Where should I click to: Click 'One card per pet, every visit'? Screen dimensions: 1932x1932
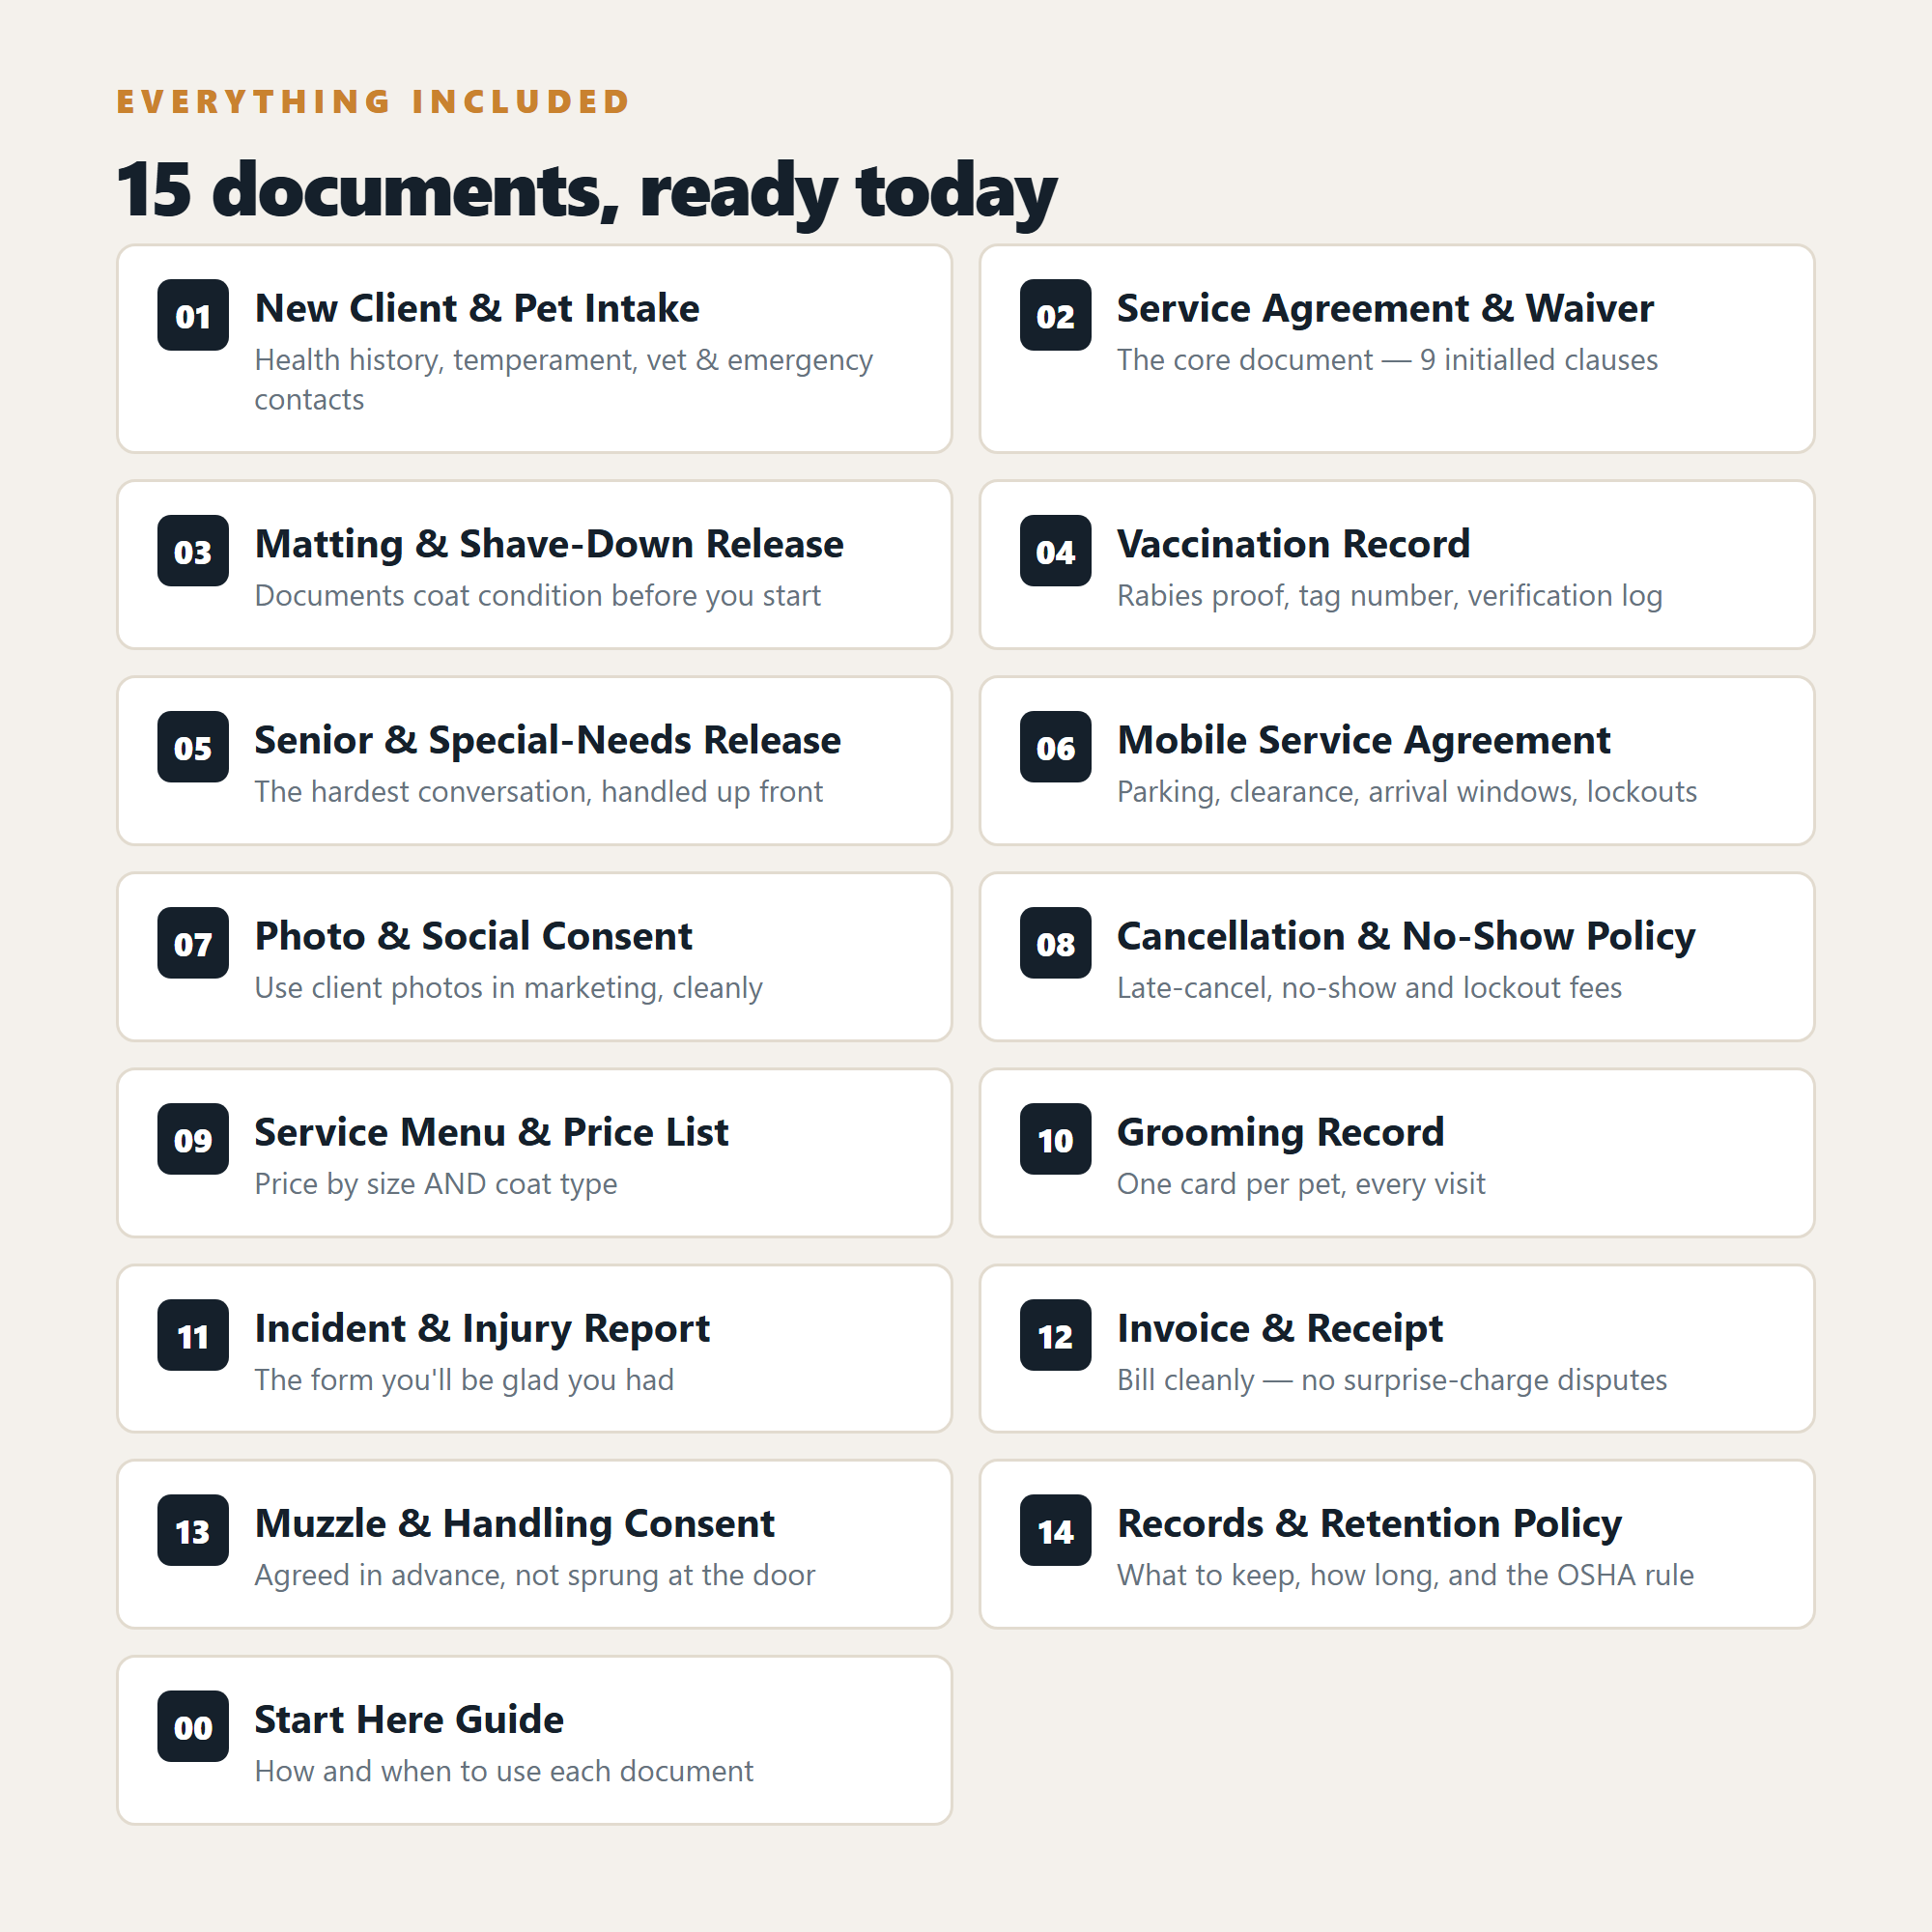(x=1301, y=1183)
